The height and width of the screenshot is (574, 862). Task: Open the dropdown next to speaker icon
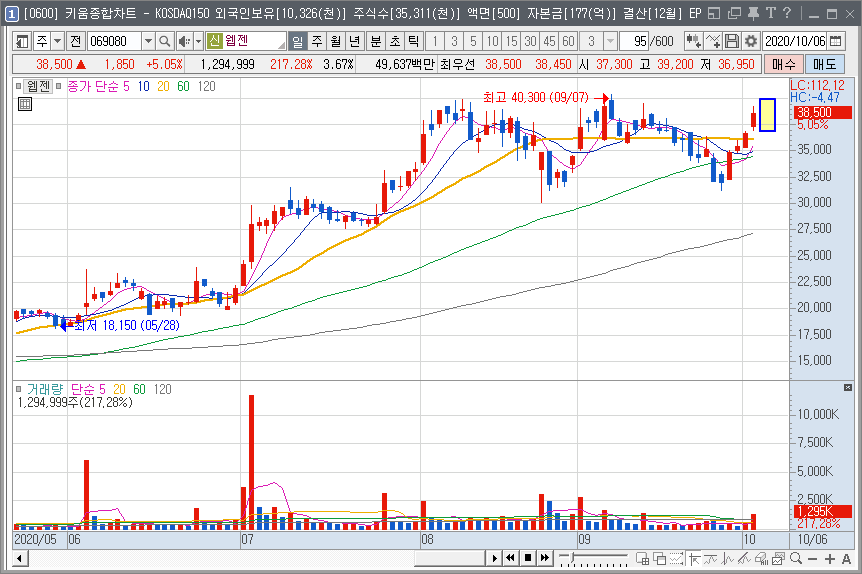click(198, 41)
